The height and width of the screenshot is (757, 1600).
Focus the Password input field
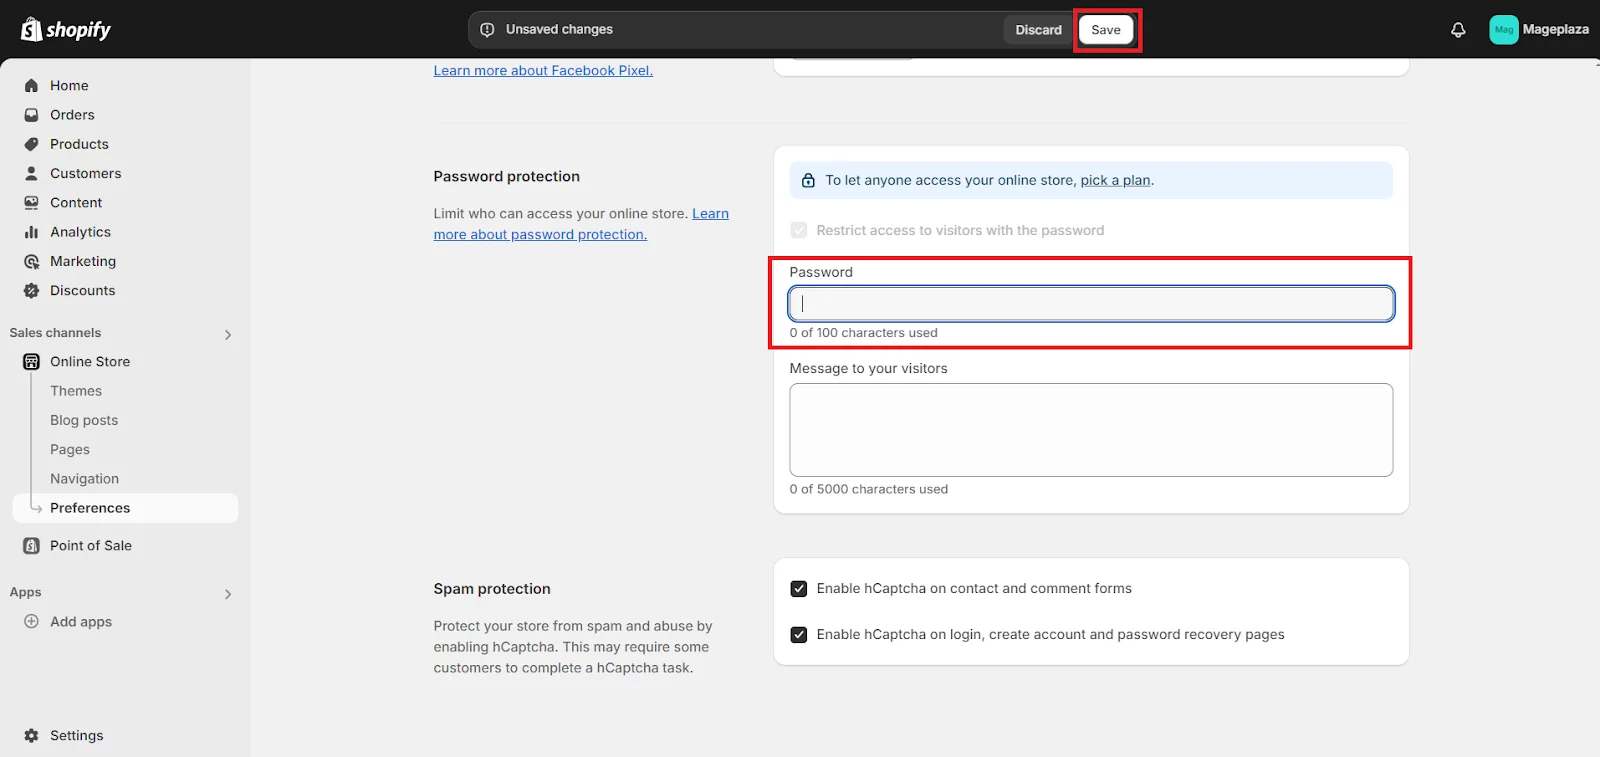[1091, 304]
